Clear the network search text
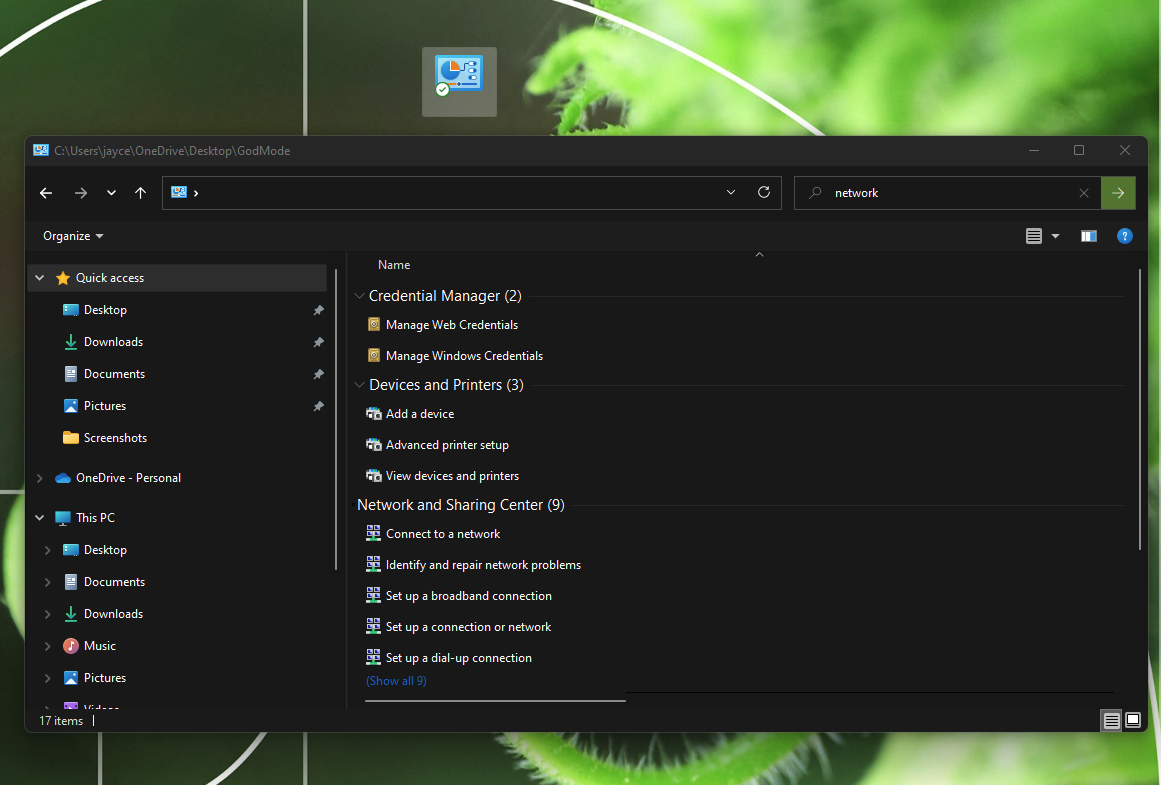Image resolution: width=1161 pixels, height=785 pixels. pos(1084,193)
